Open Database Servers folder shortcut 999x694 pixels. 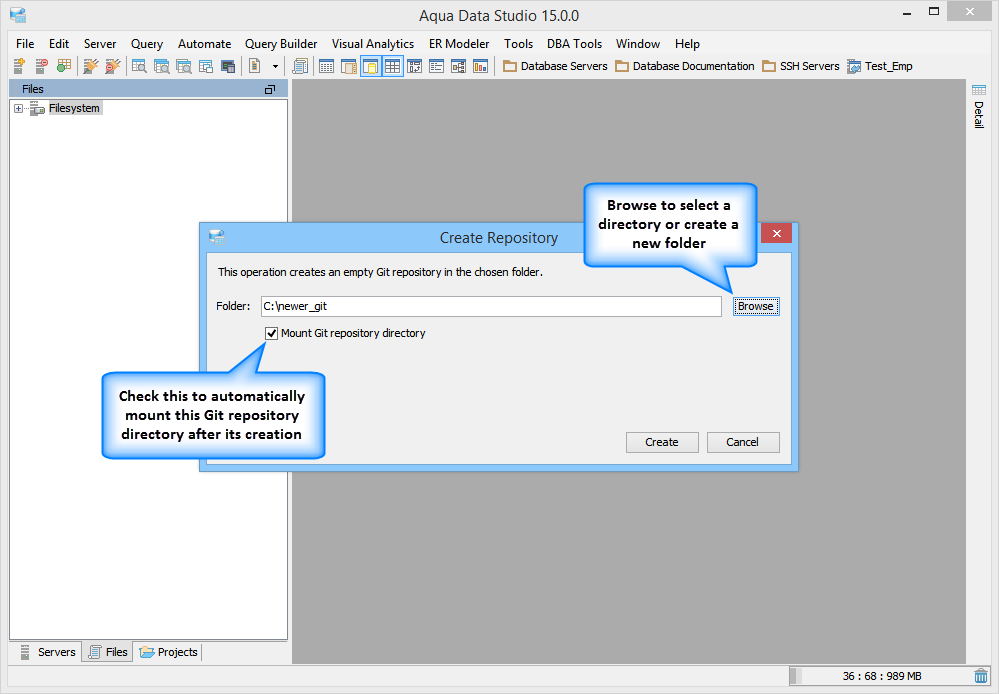[x=555, y=66]
